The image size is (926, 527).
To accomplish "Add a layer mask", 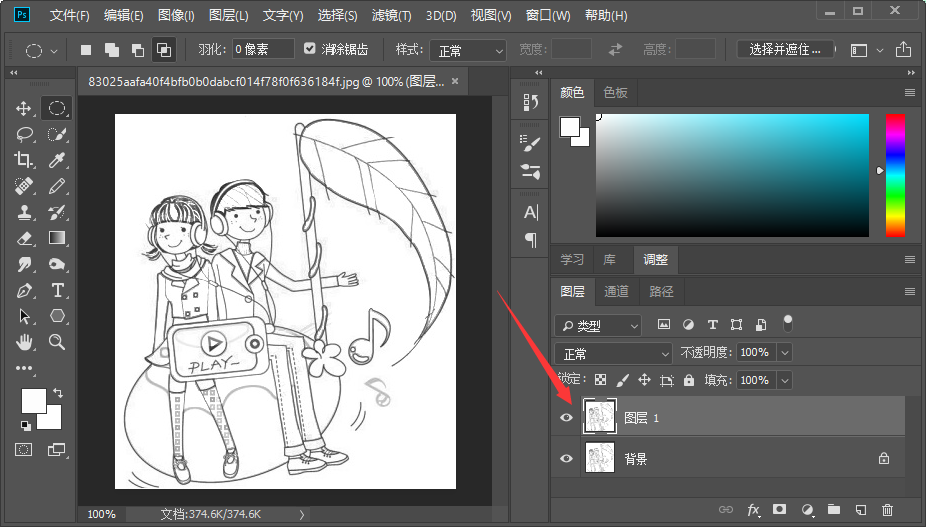I will (x=780, y=509).
